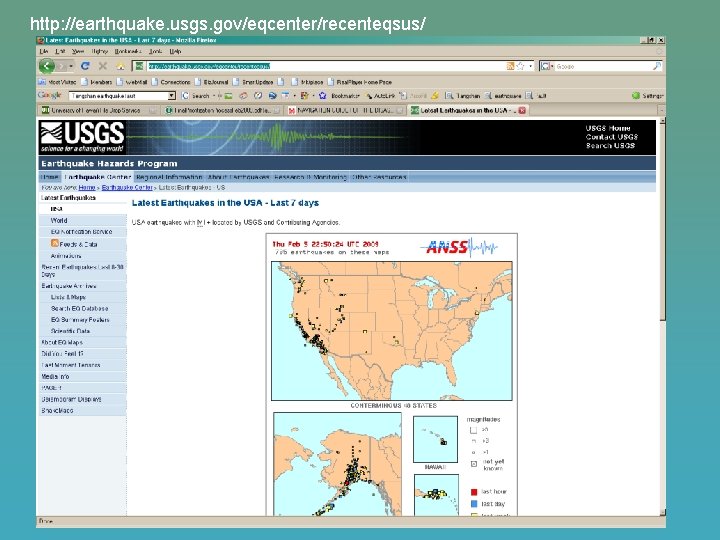Select Other Resources in the USGS nav bar
The height and width of the screenshot is (540, 720).
tap(379, 177)
